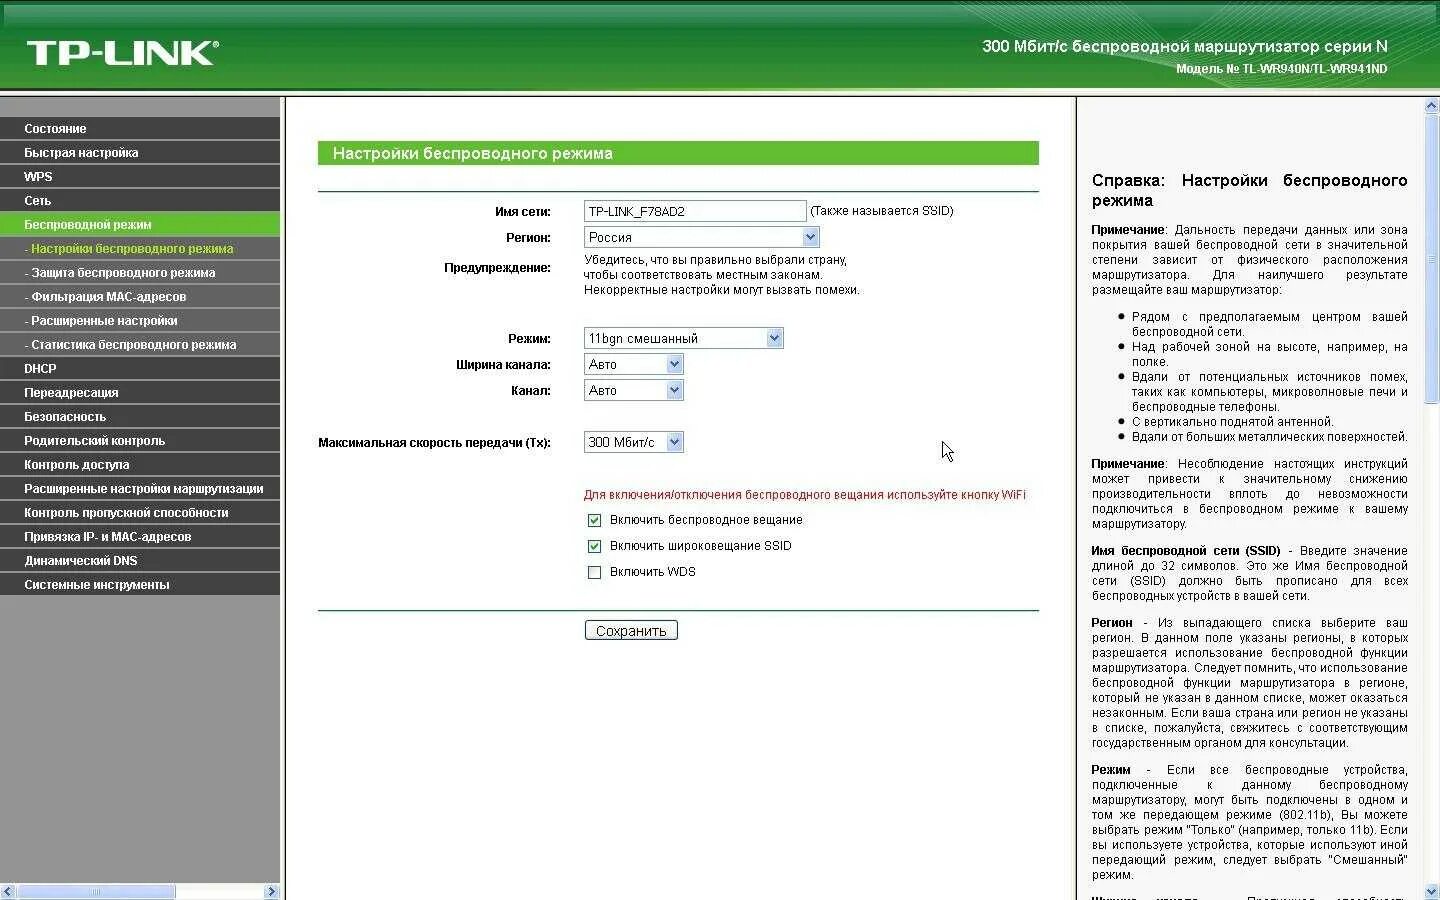Enable the Включить WDS checkbox
The image size is (1440, 900).
(x=595, y=572)
